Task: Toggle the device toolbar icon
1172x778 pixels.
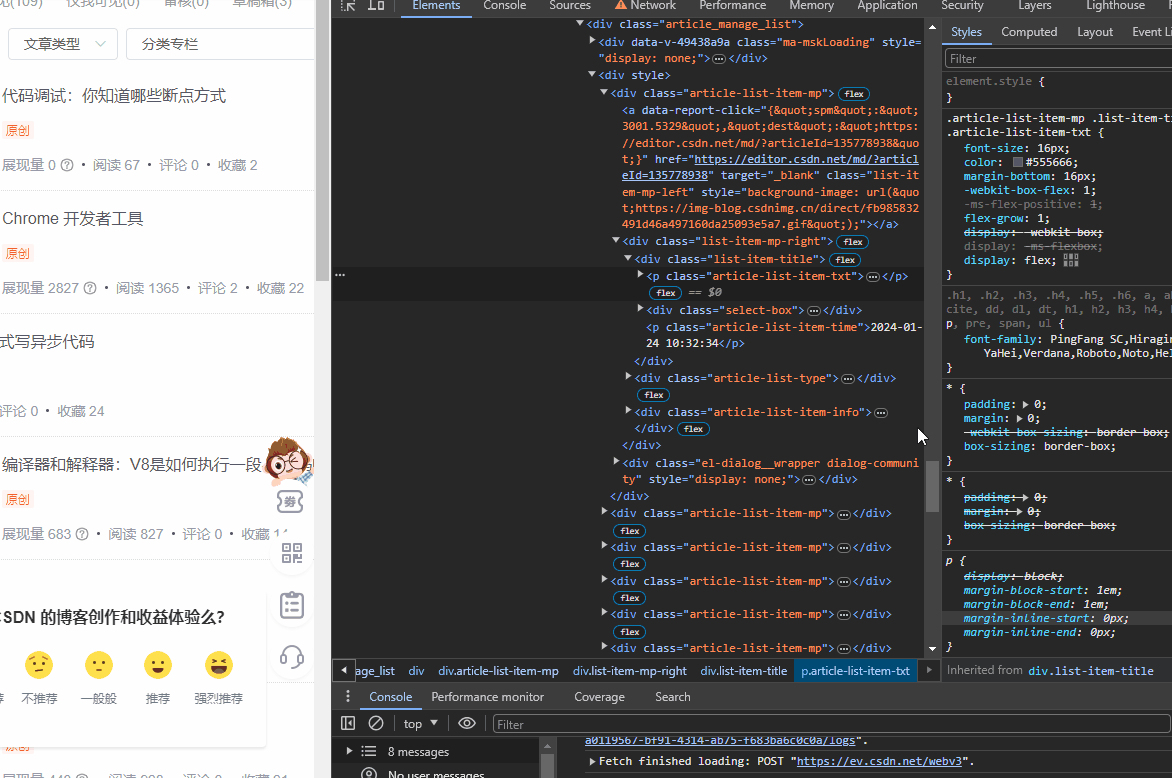Action: tap(376, 6)
